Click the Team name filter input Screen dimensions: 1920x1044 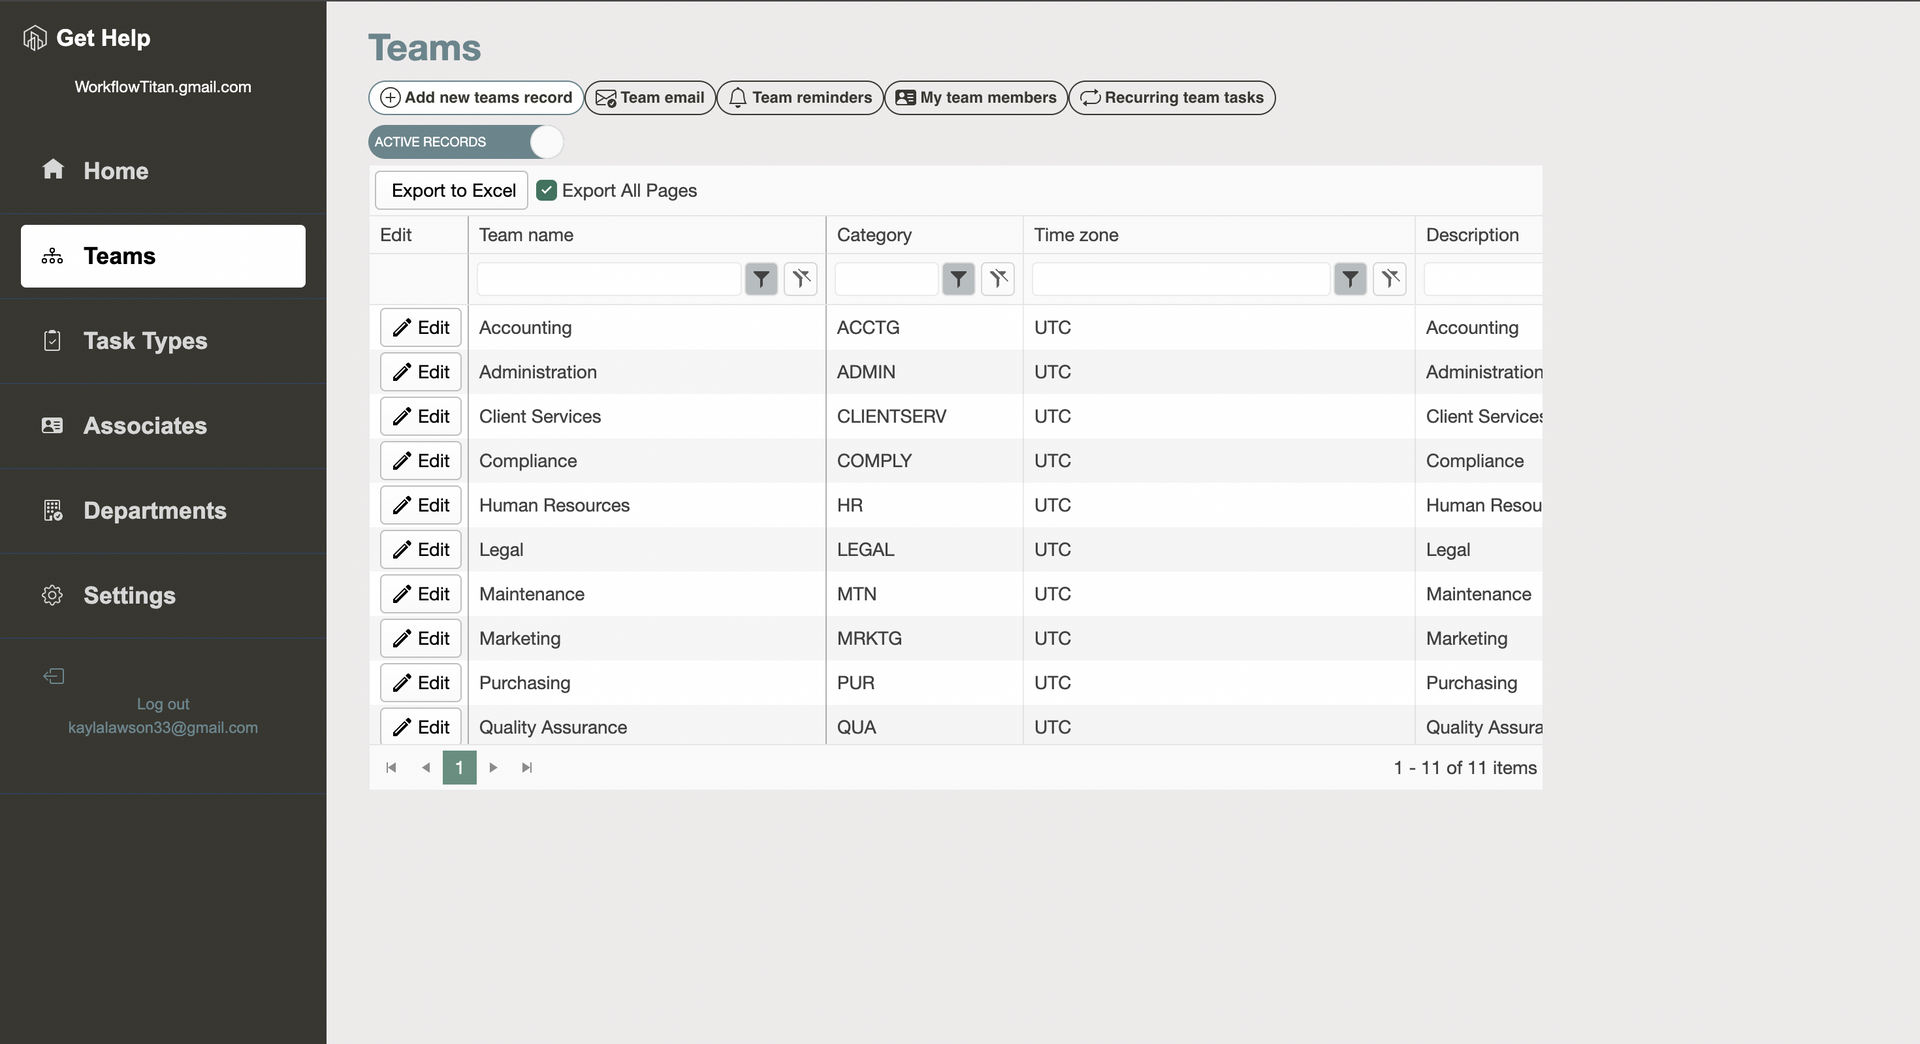(609, 279)
